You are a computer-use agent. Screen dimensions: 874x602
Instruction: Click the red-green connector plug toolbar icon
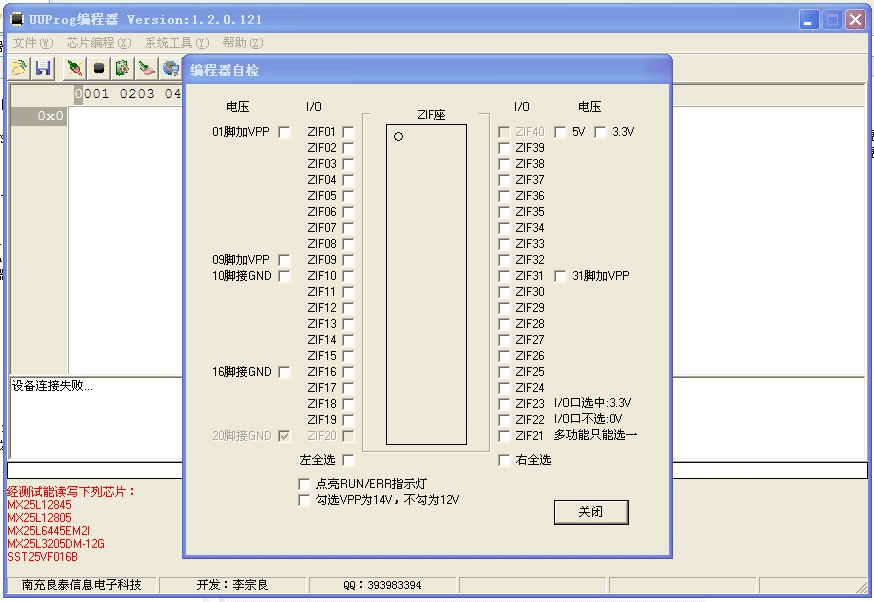click(74, 68)
